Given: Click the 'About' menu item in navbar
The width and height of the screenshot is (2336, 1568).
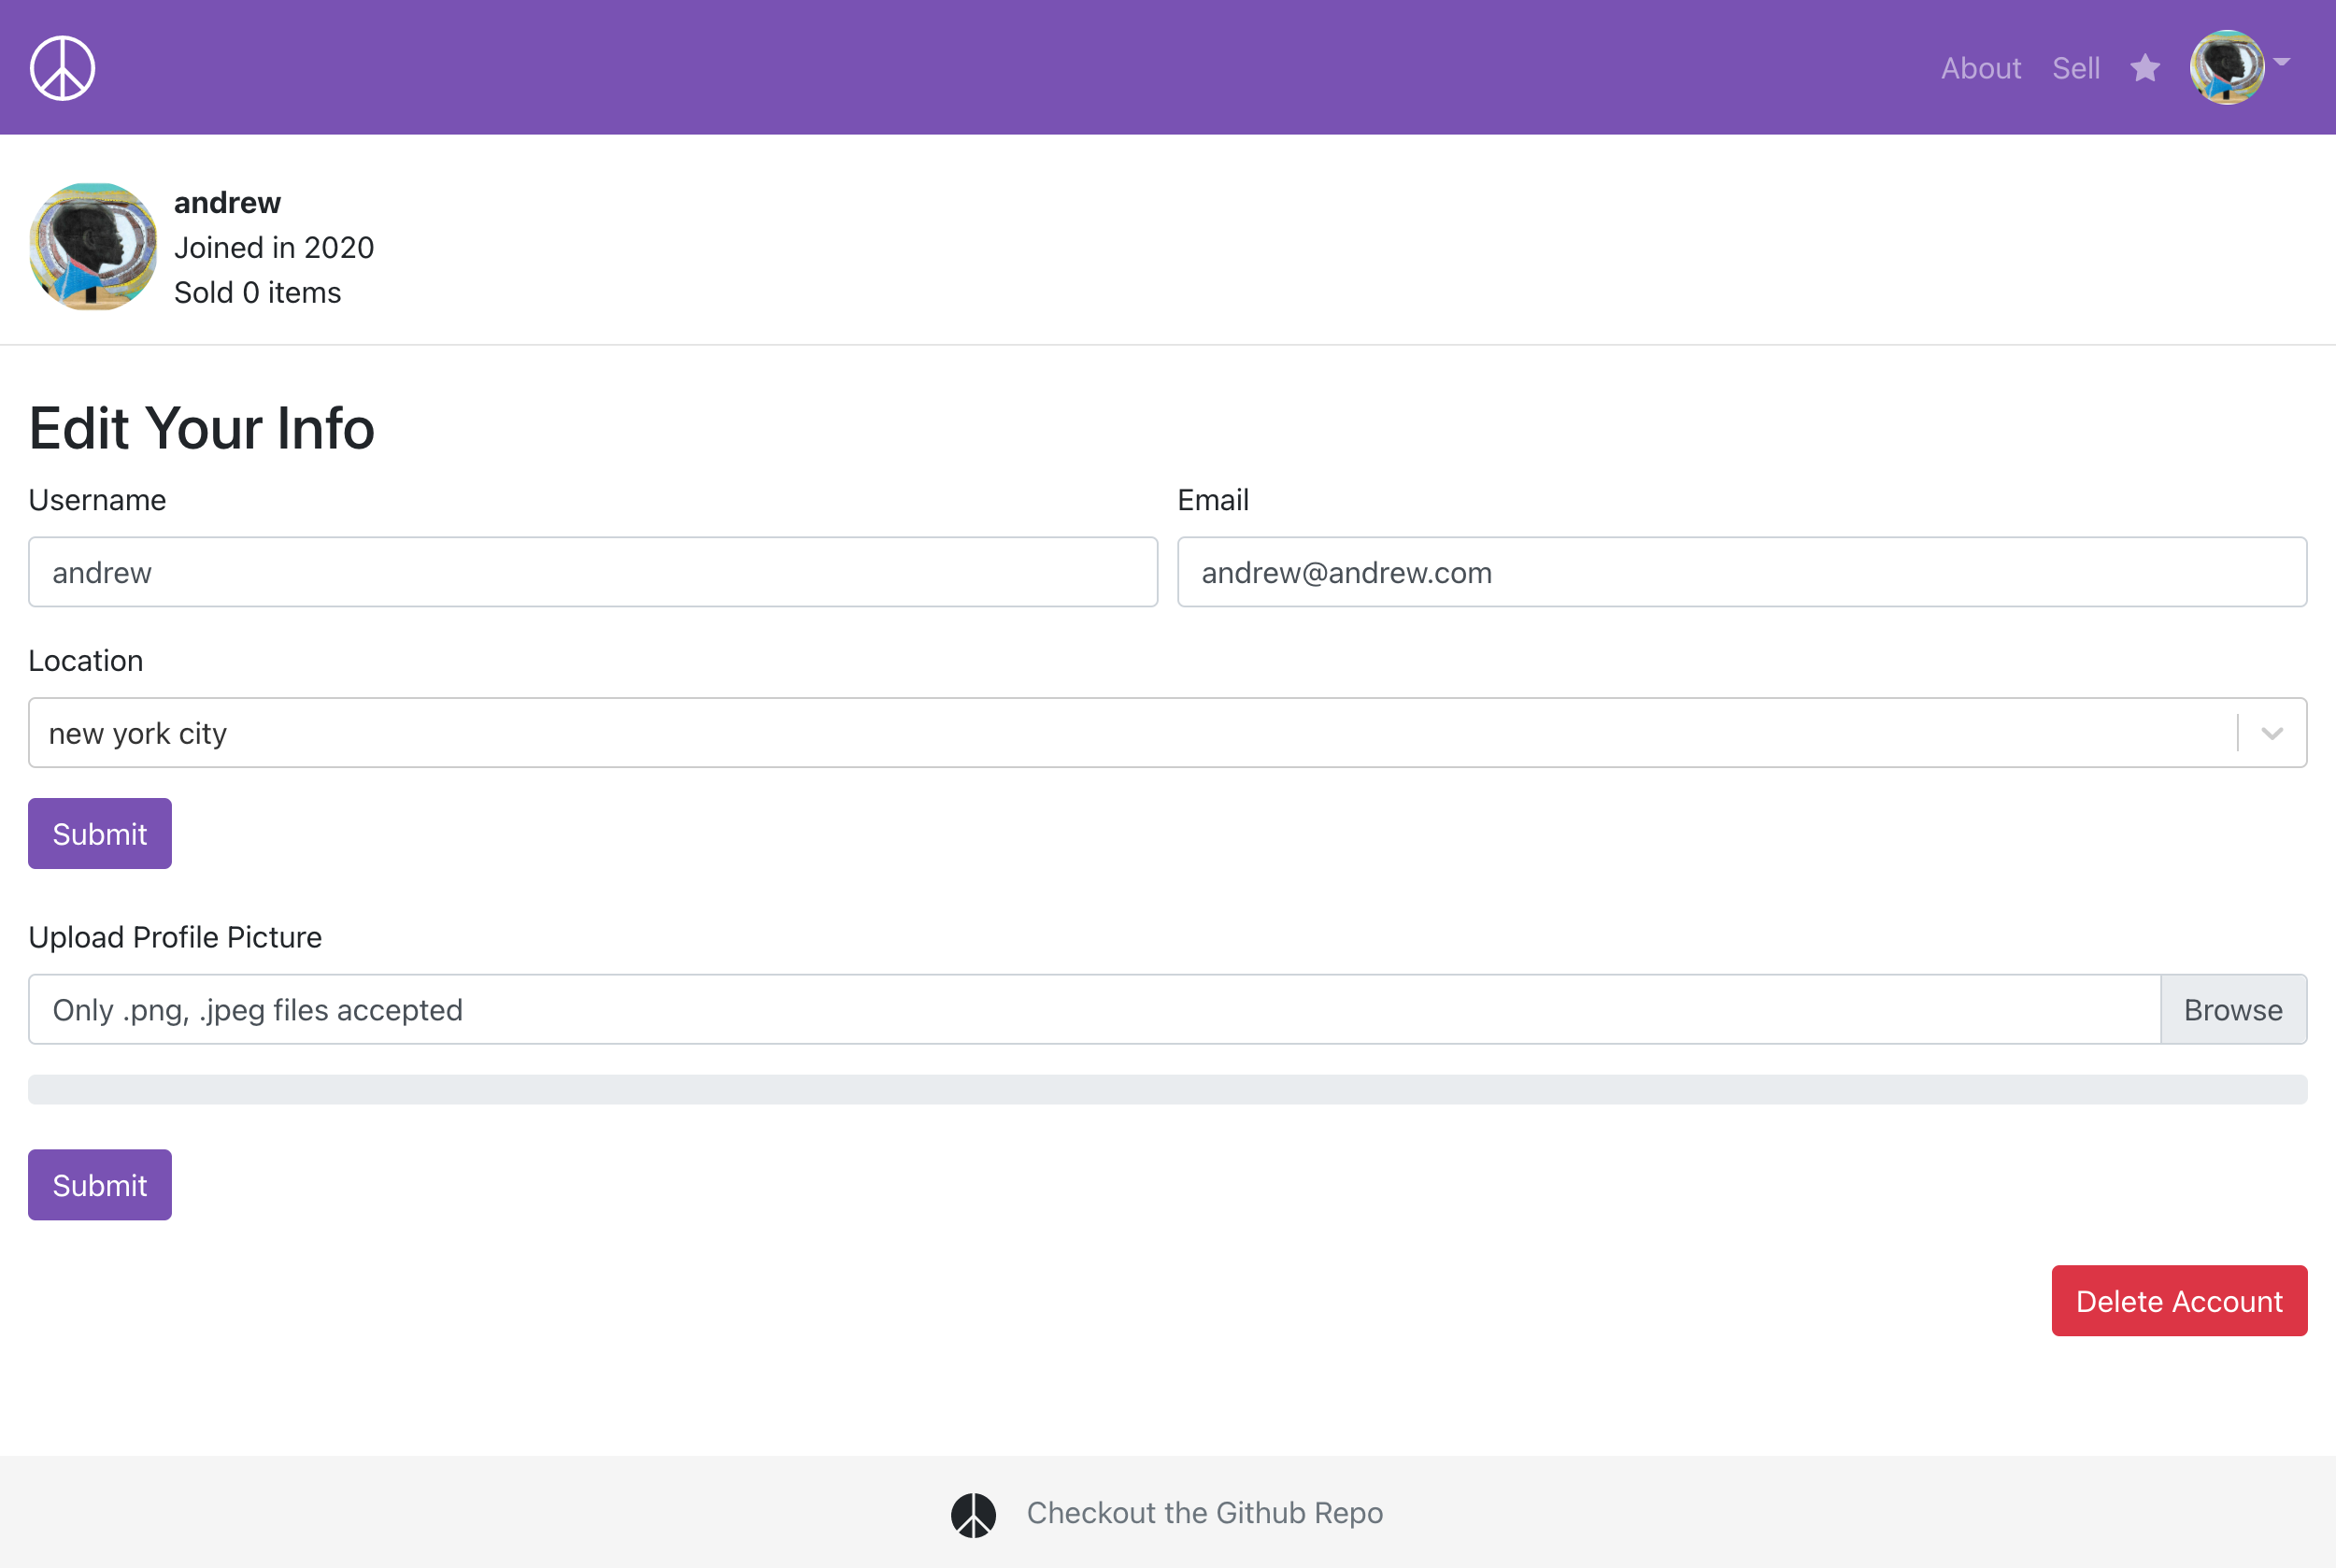Looking at the screenshot, I should [1979, 66].
